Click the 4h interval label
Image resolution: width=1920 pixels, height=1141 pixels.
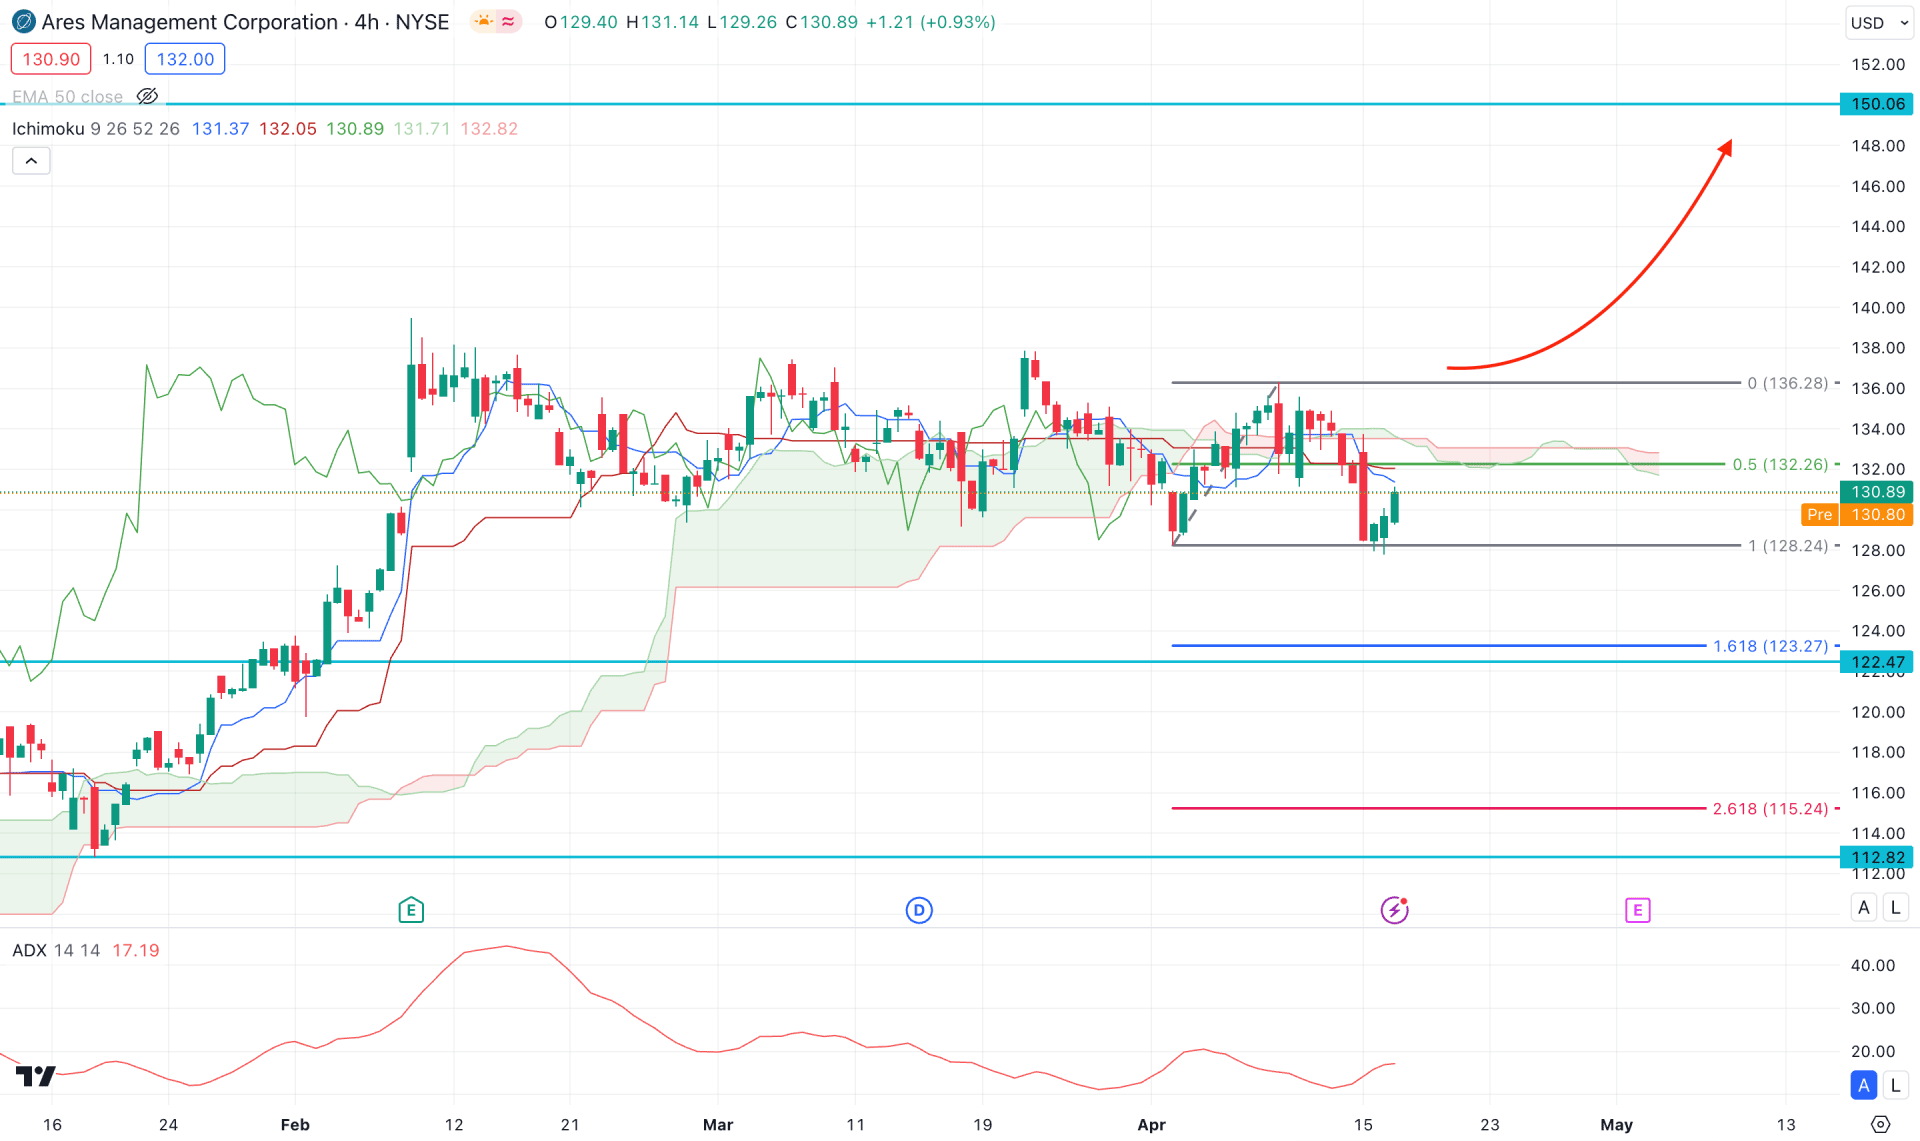(366, 22)
